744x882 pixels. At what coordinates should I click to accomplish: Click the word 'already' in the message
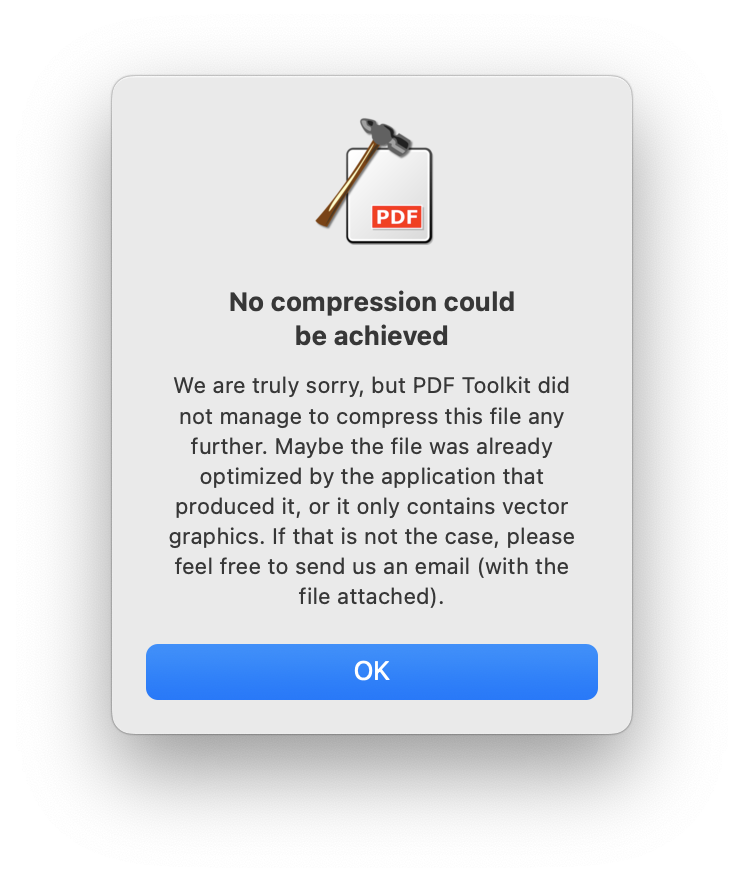point(515,447)
